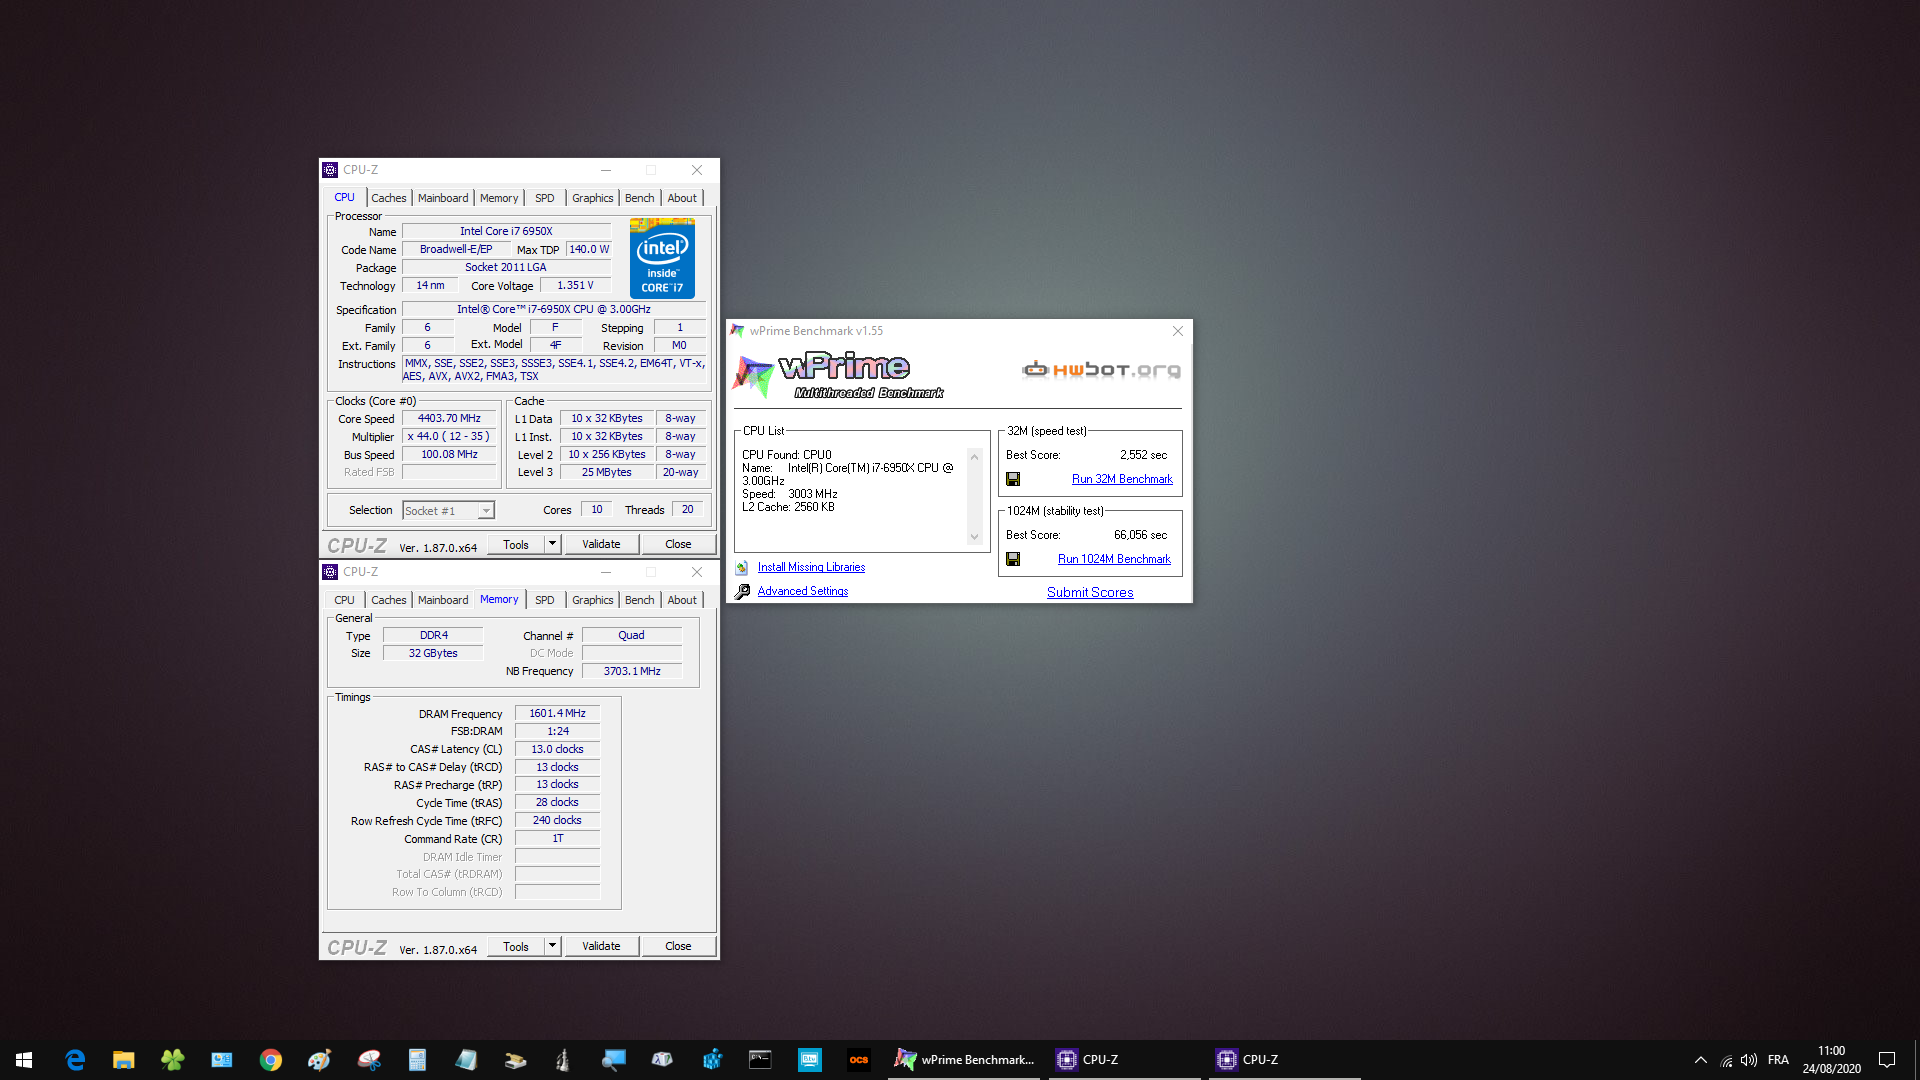Expand the Socket #1 selection dropdown
1920x1080 pixels.
click(486, 511)
